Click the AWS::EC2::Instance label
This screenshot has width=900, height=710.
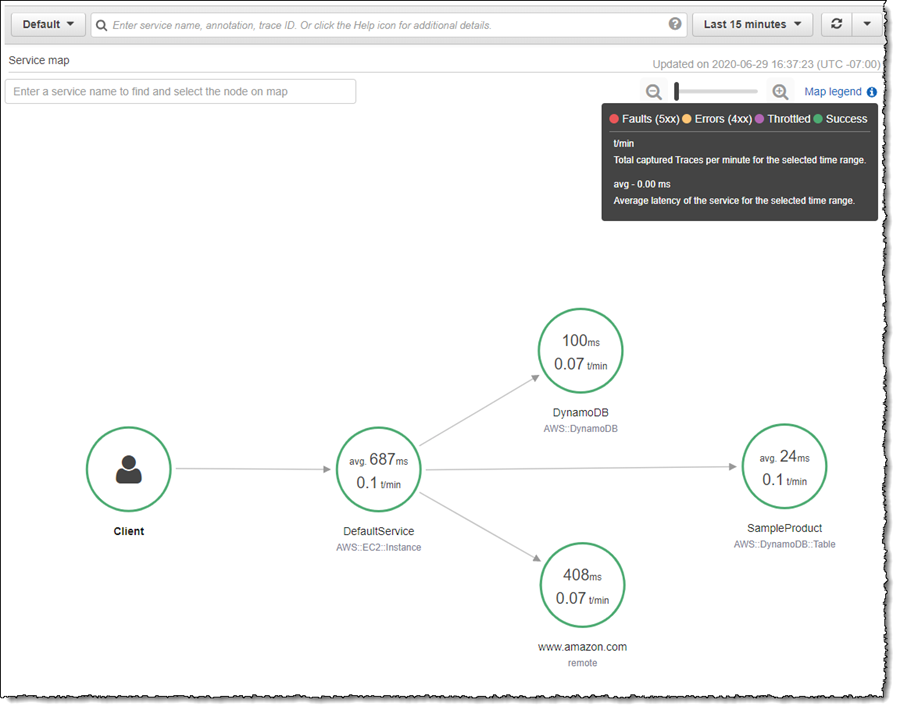click(x=379, y=547)
